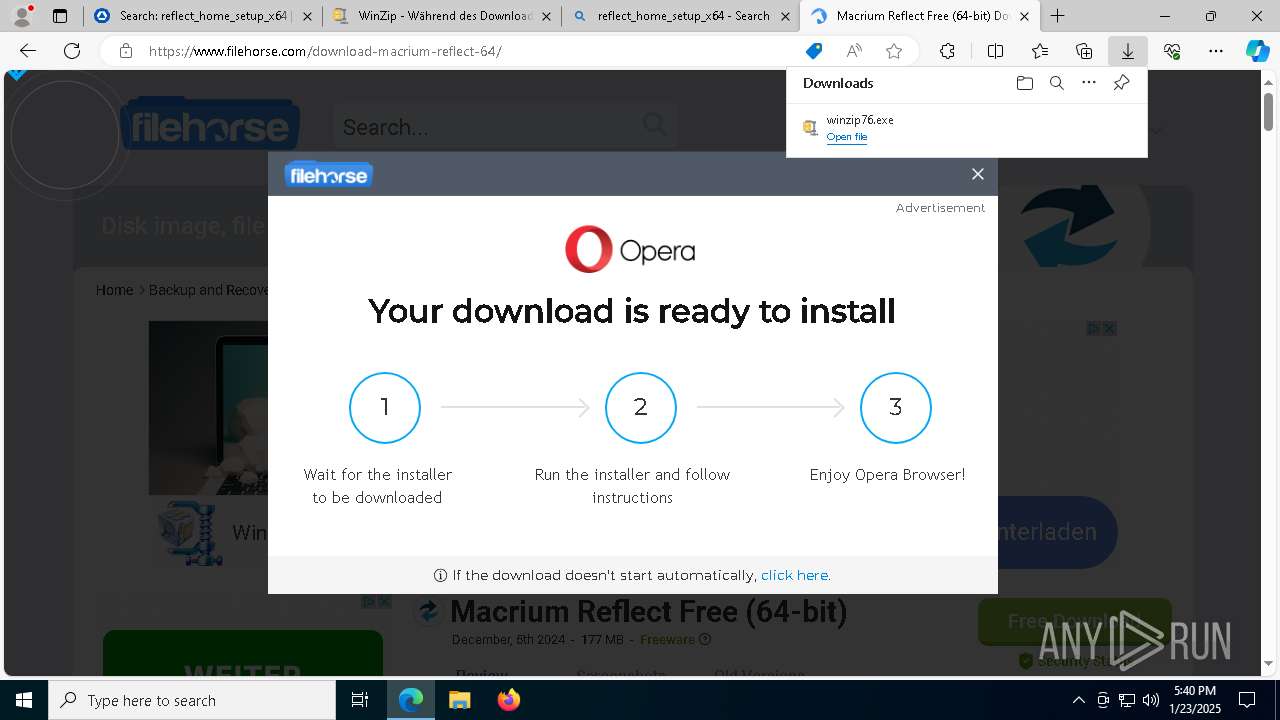
Task: Activate the Read aloud icon
Action: coord(854,51)
